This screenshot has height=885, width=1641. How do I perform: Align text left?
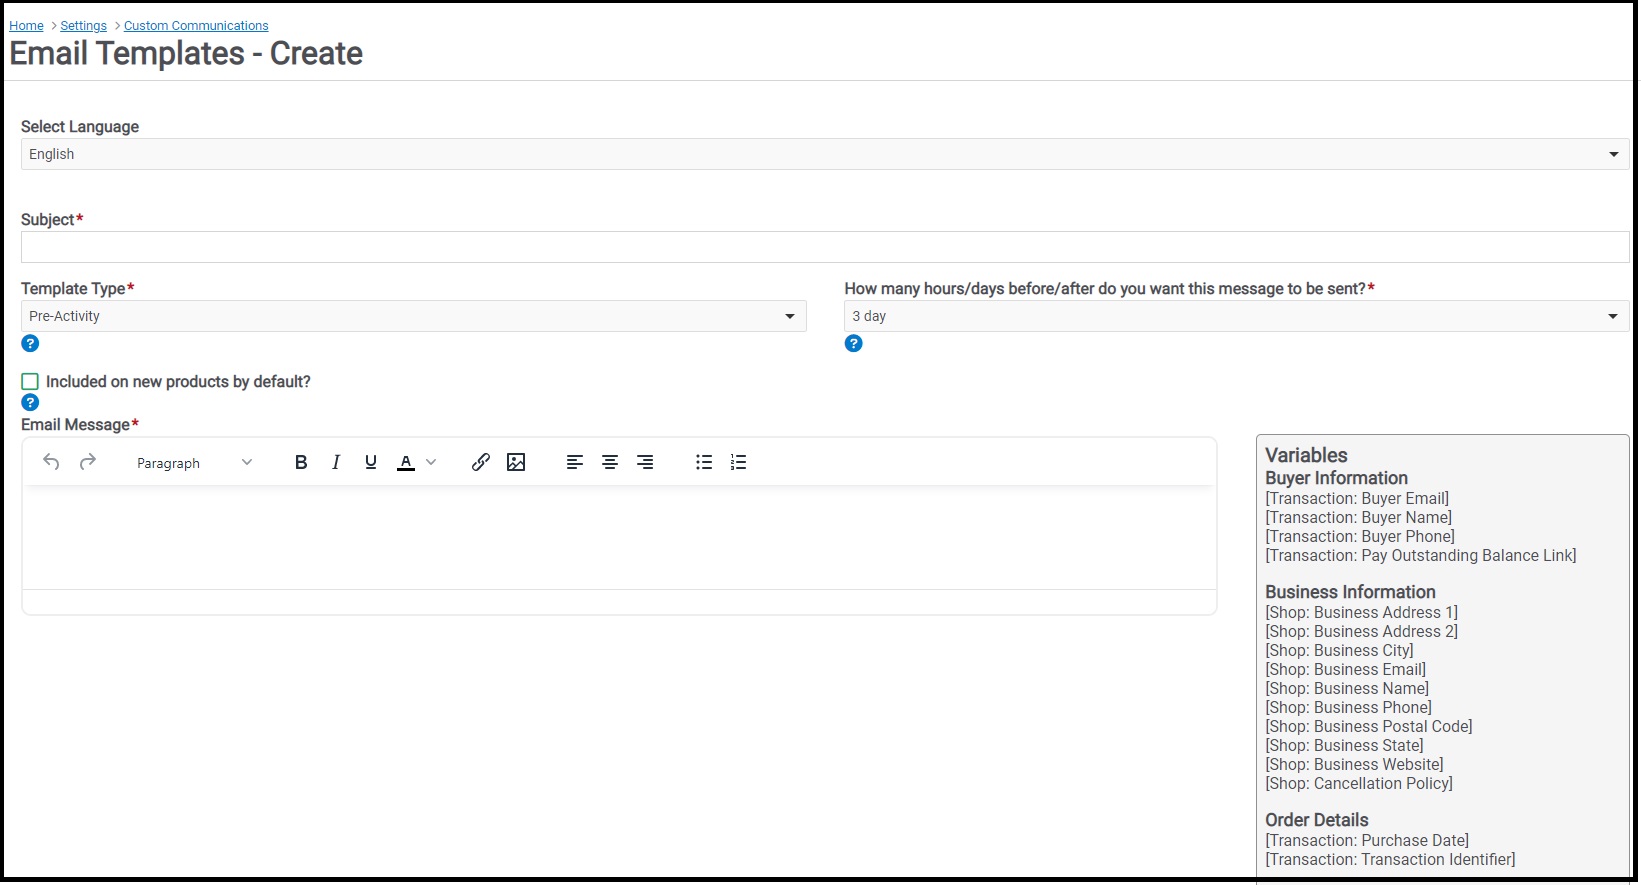pos(575,462)
